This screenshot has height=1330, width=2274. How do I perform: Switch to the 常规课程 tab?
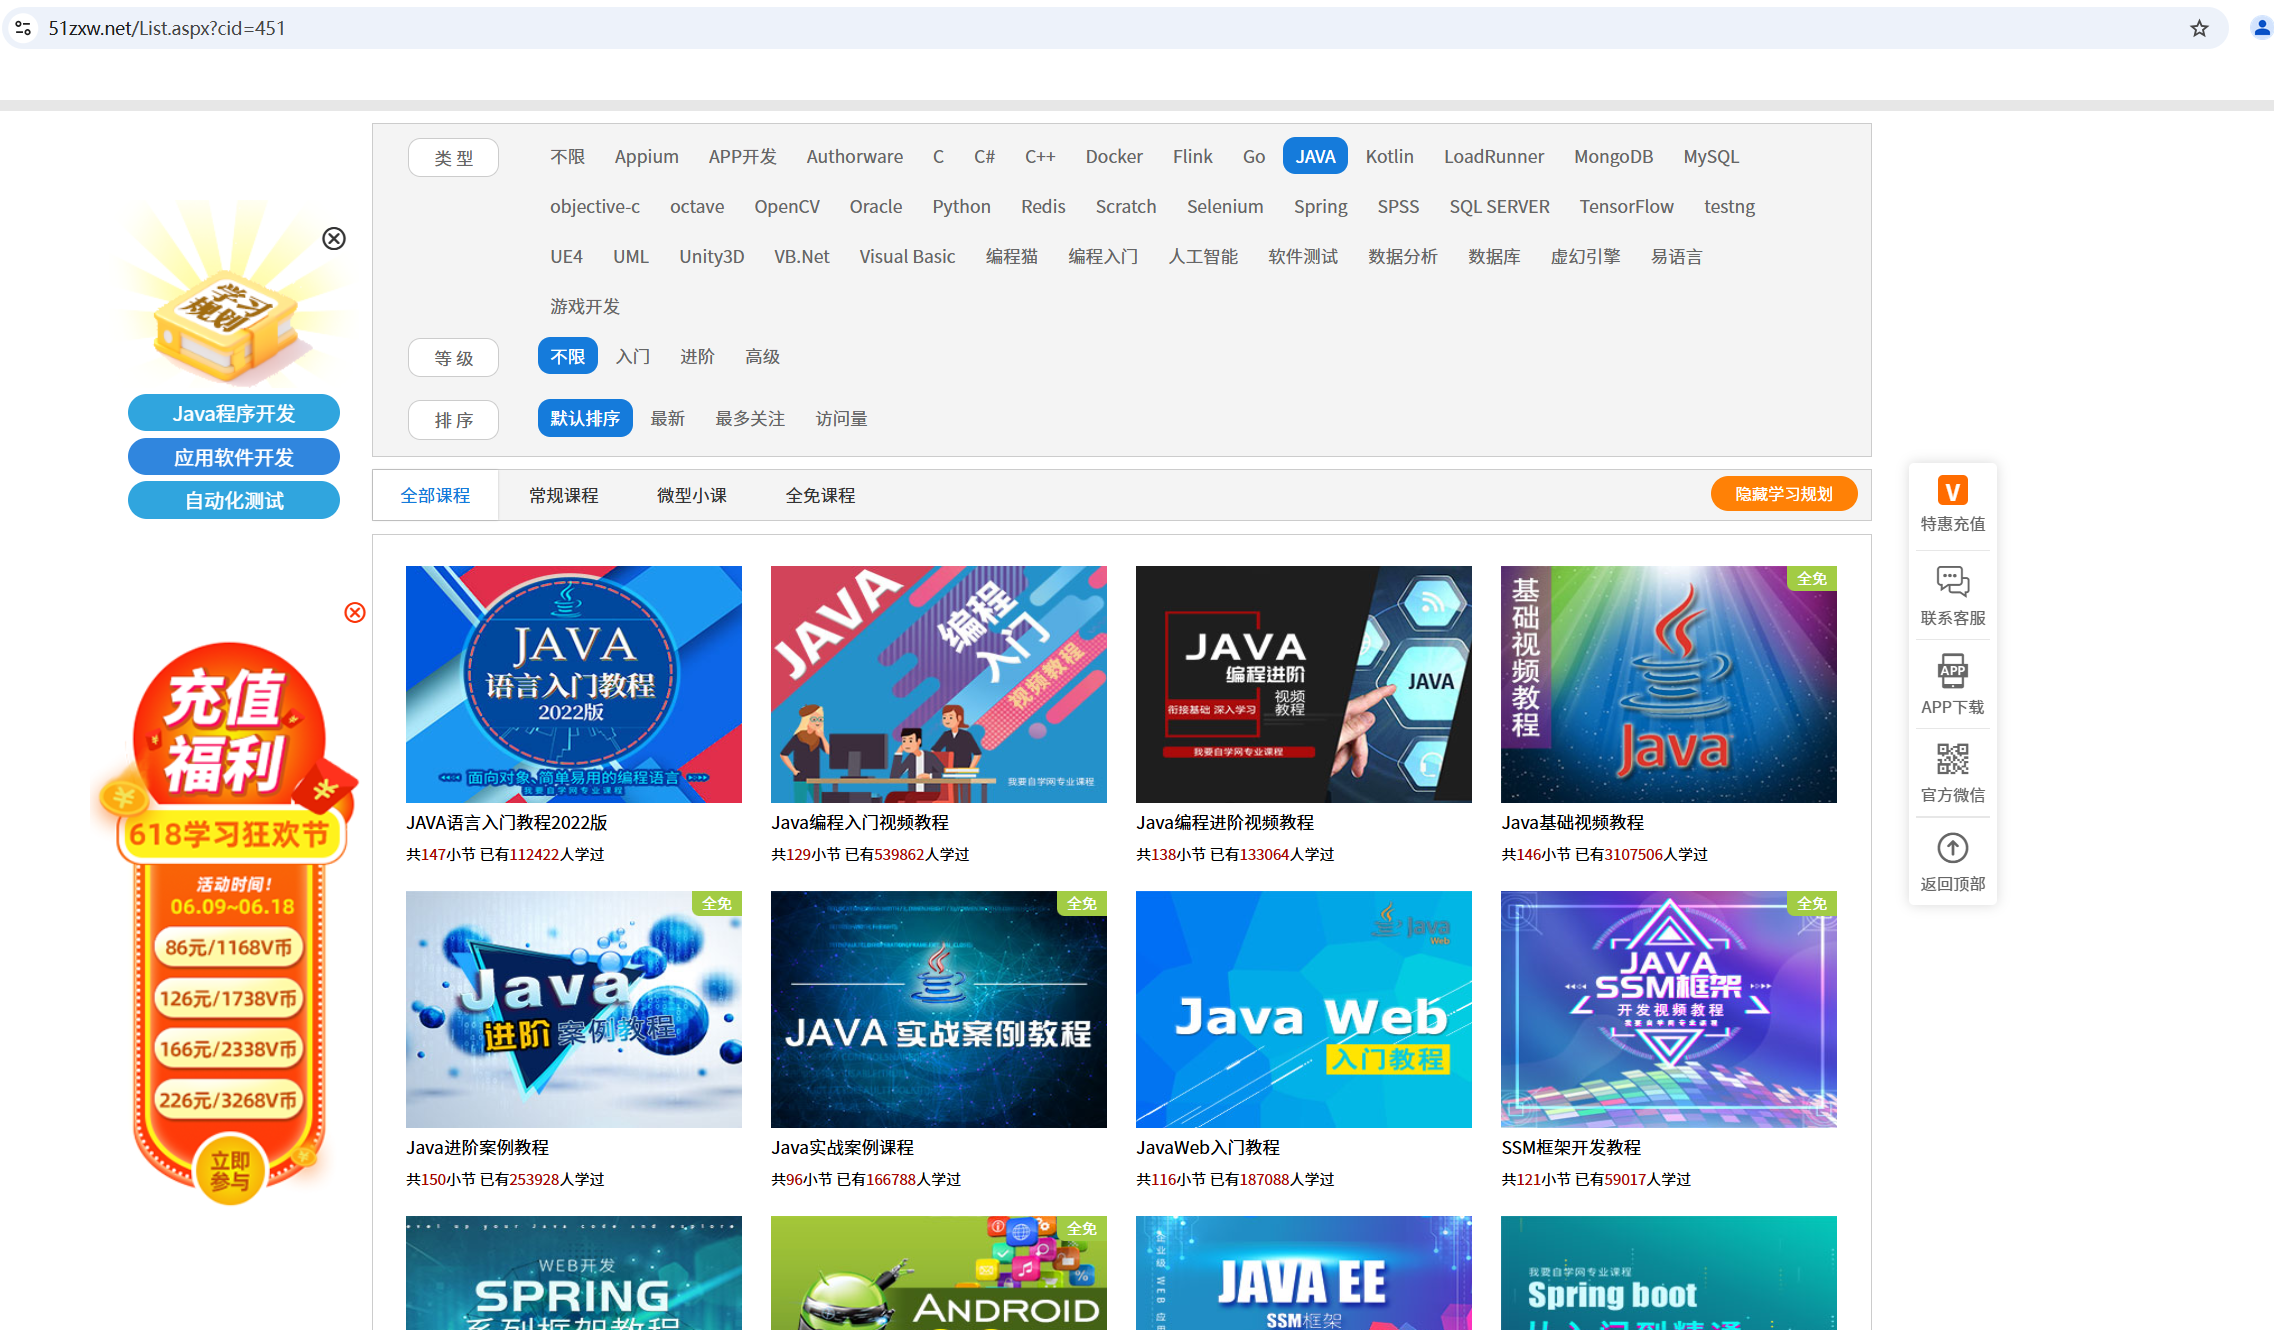(563, 495)
